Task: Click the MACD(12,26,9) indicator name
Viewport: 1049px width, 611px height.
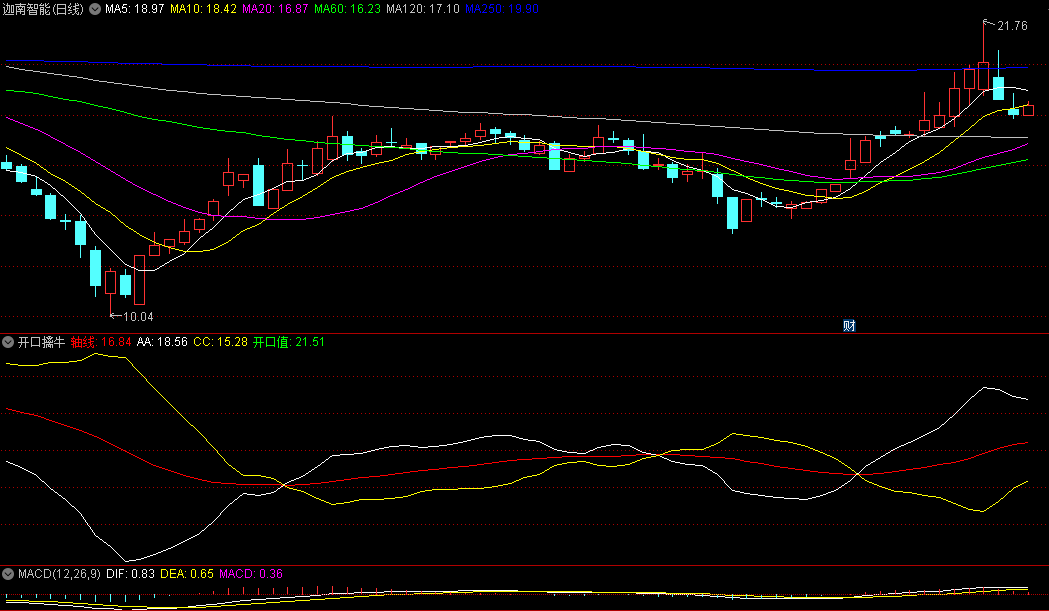Action: (x=59, y=574)
